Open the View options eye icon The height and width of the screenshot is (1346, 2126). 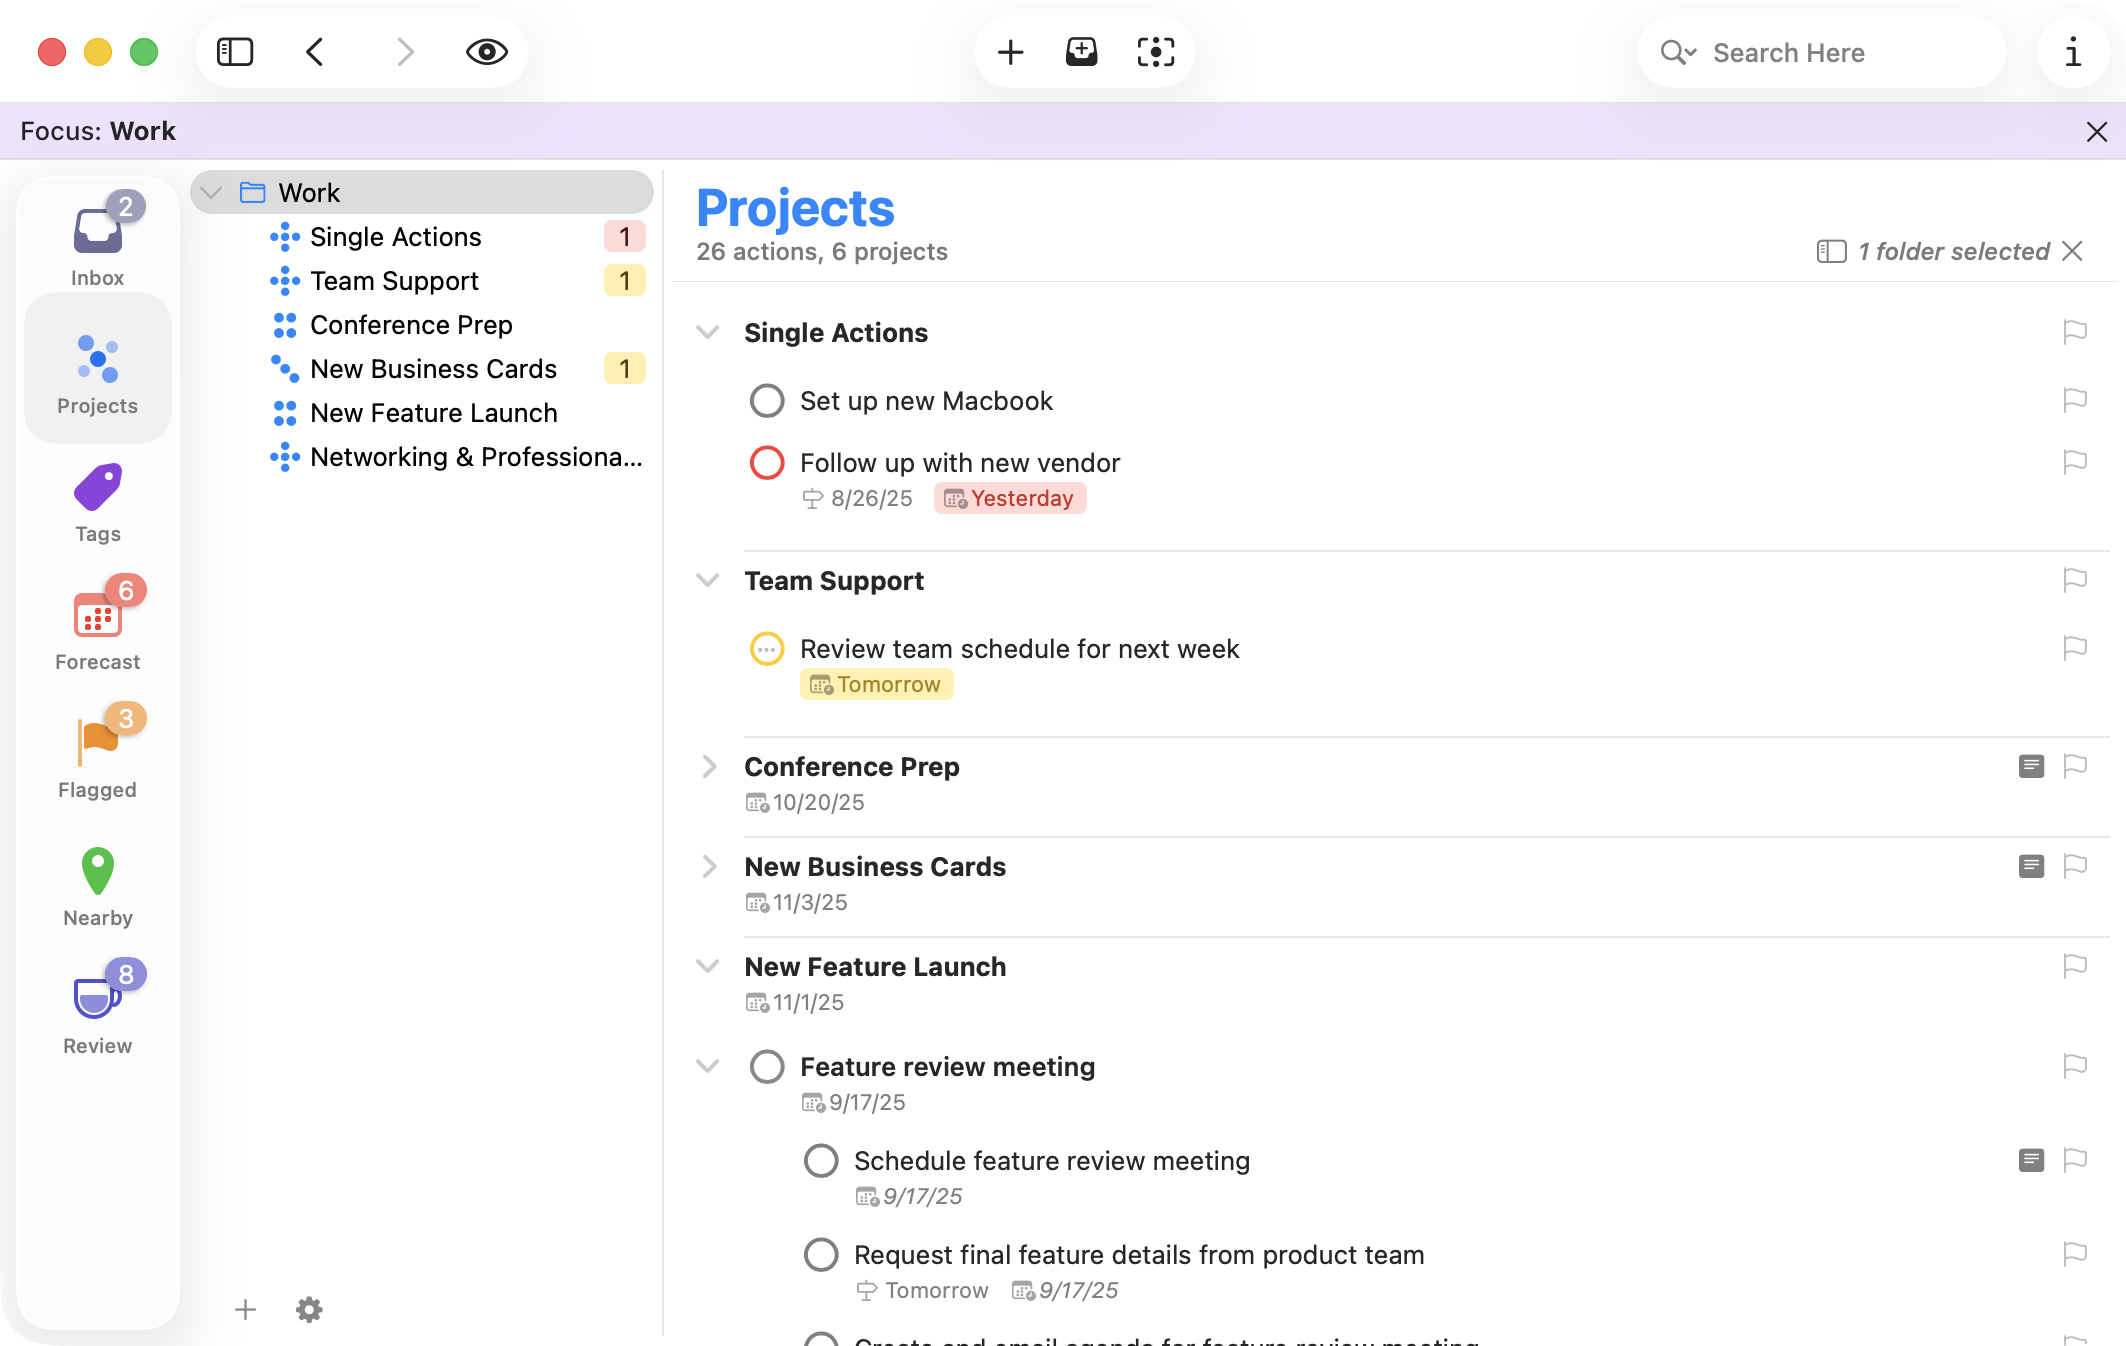[x=487, y=52]
